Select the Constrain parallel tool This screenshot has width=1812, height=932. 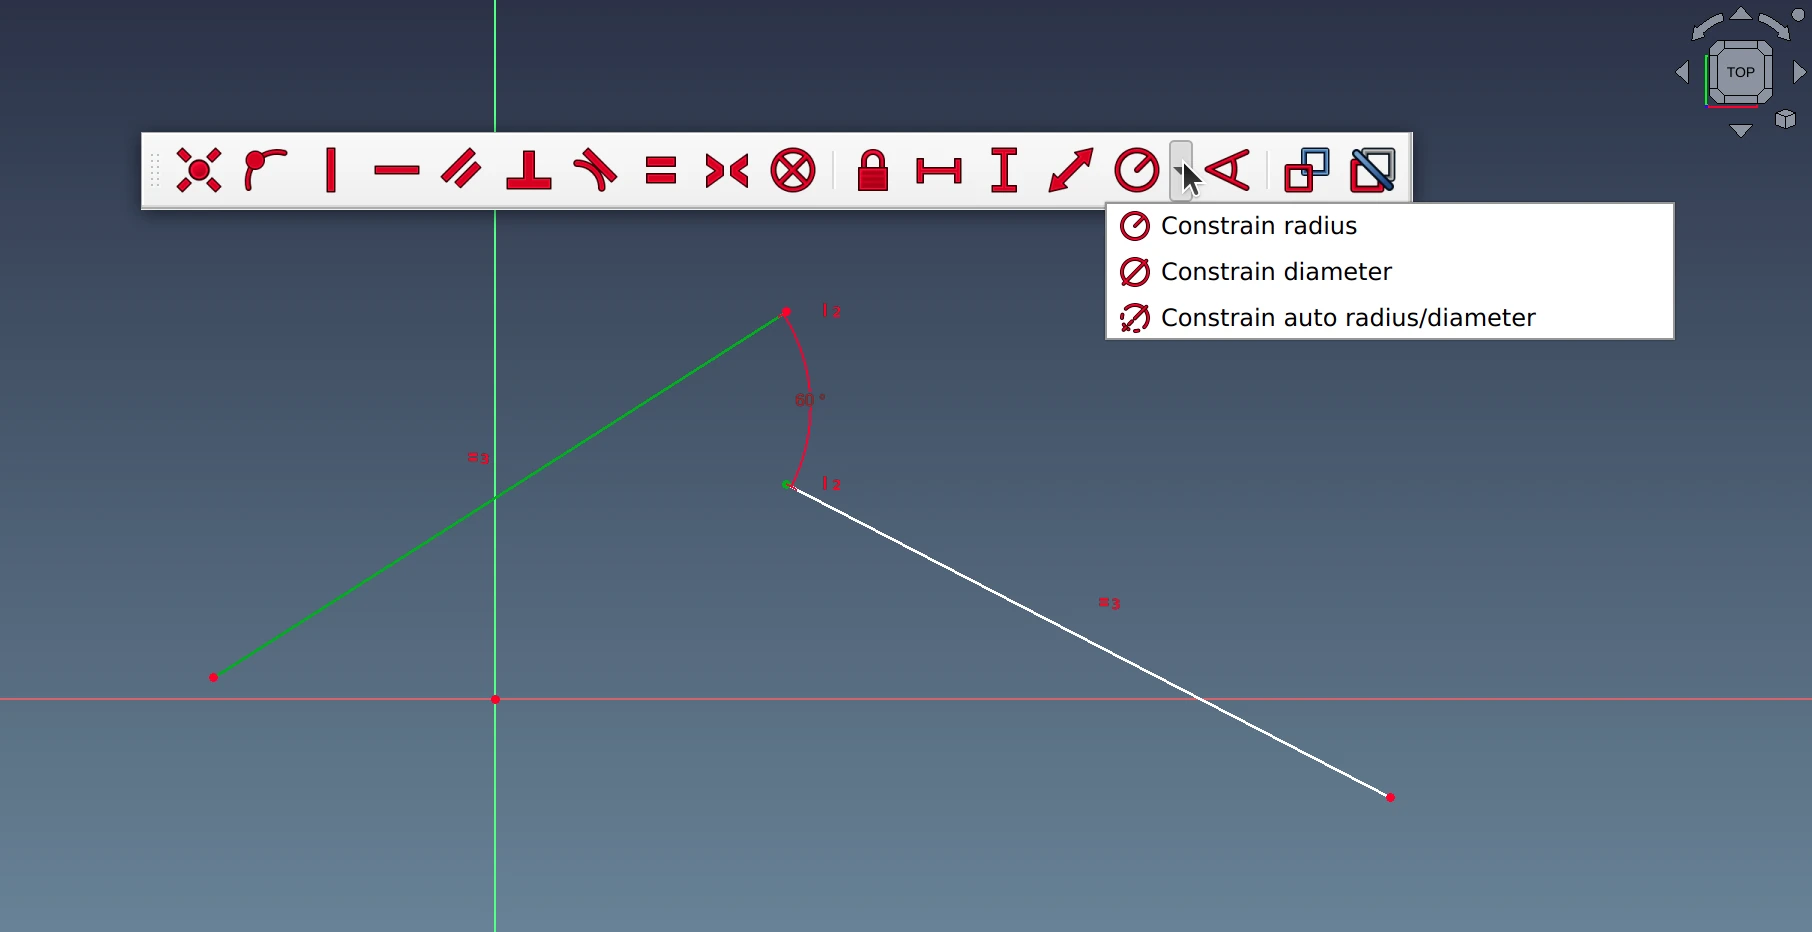coord(462,170)
